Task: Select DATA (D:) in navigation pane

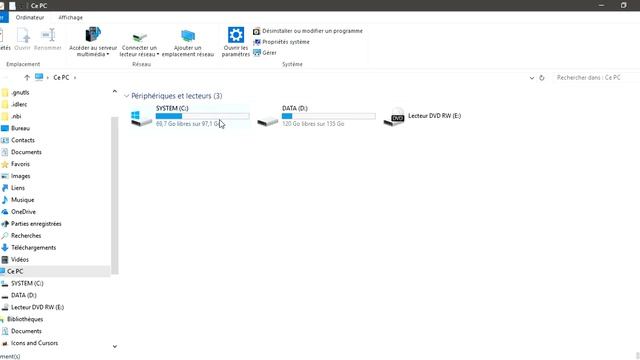Action: (x=24, y=295)
